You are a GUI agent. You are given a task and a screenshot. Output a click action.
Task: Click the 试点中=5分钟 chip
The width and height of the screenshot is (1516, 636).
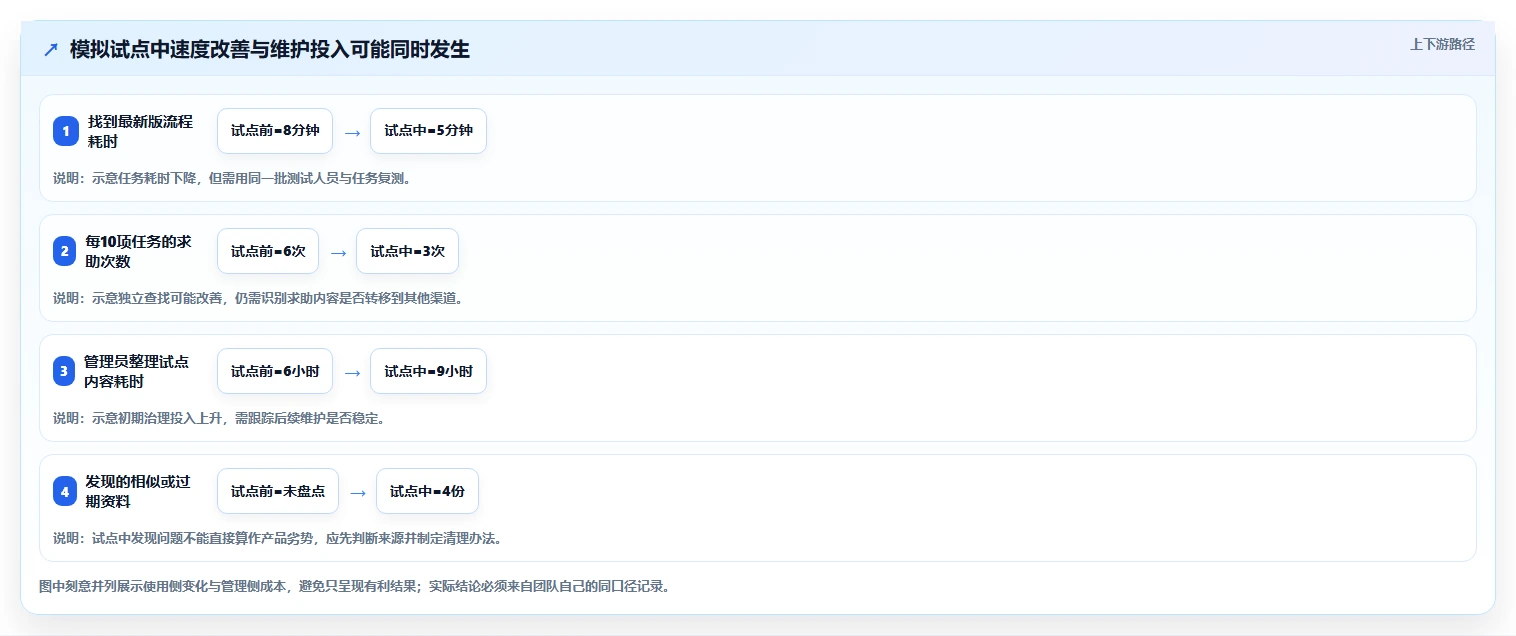[428, 131]
